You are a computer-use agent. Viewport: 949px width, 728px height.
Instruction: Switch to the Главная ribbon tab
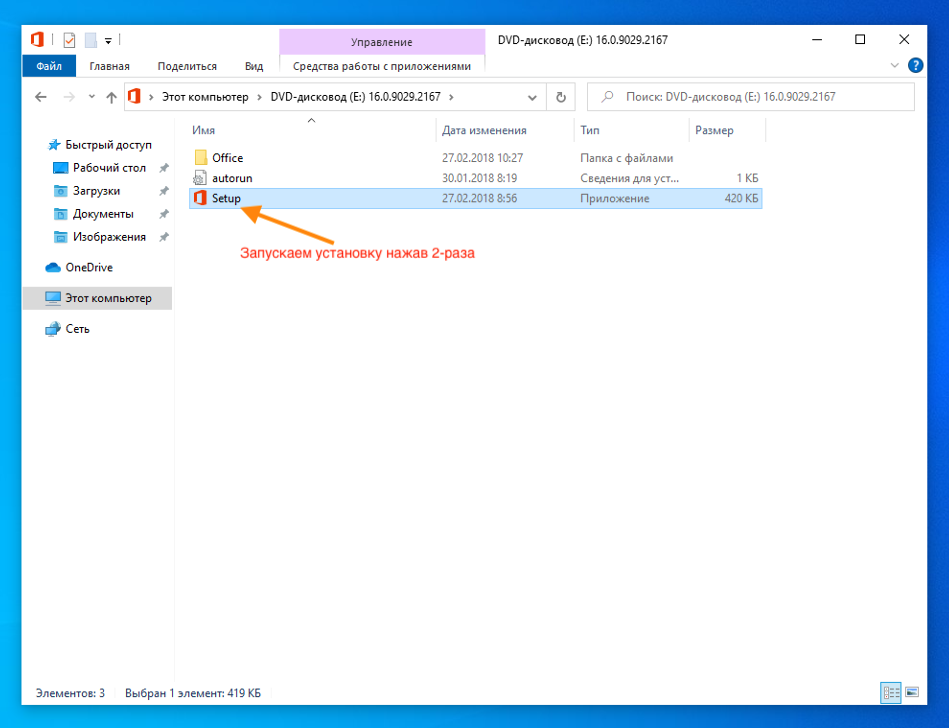pos(110,66)
